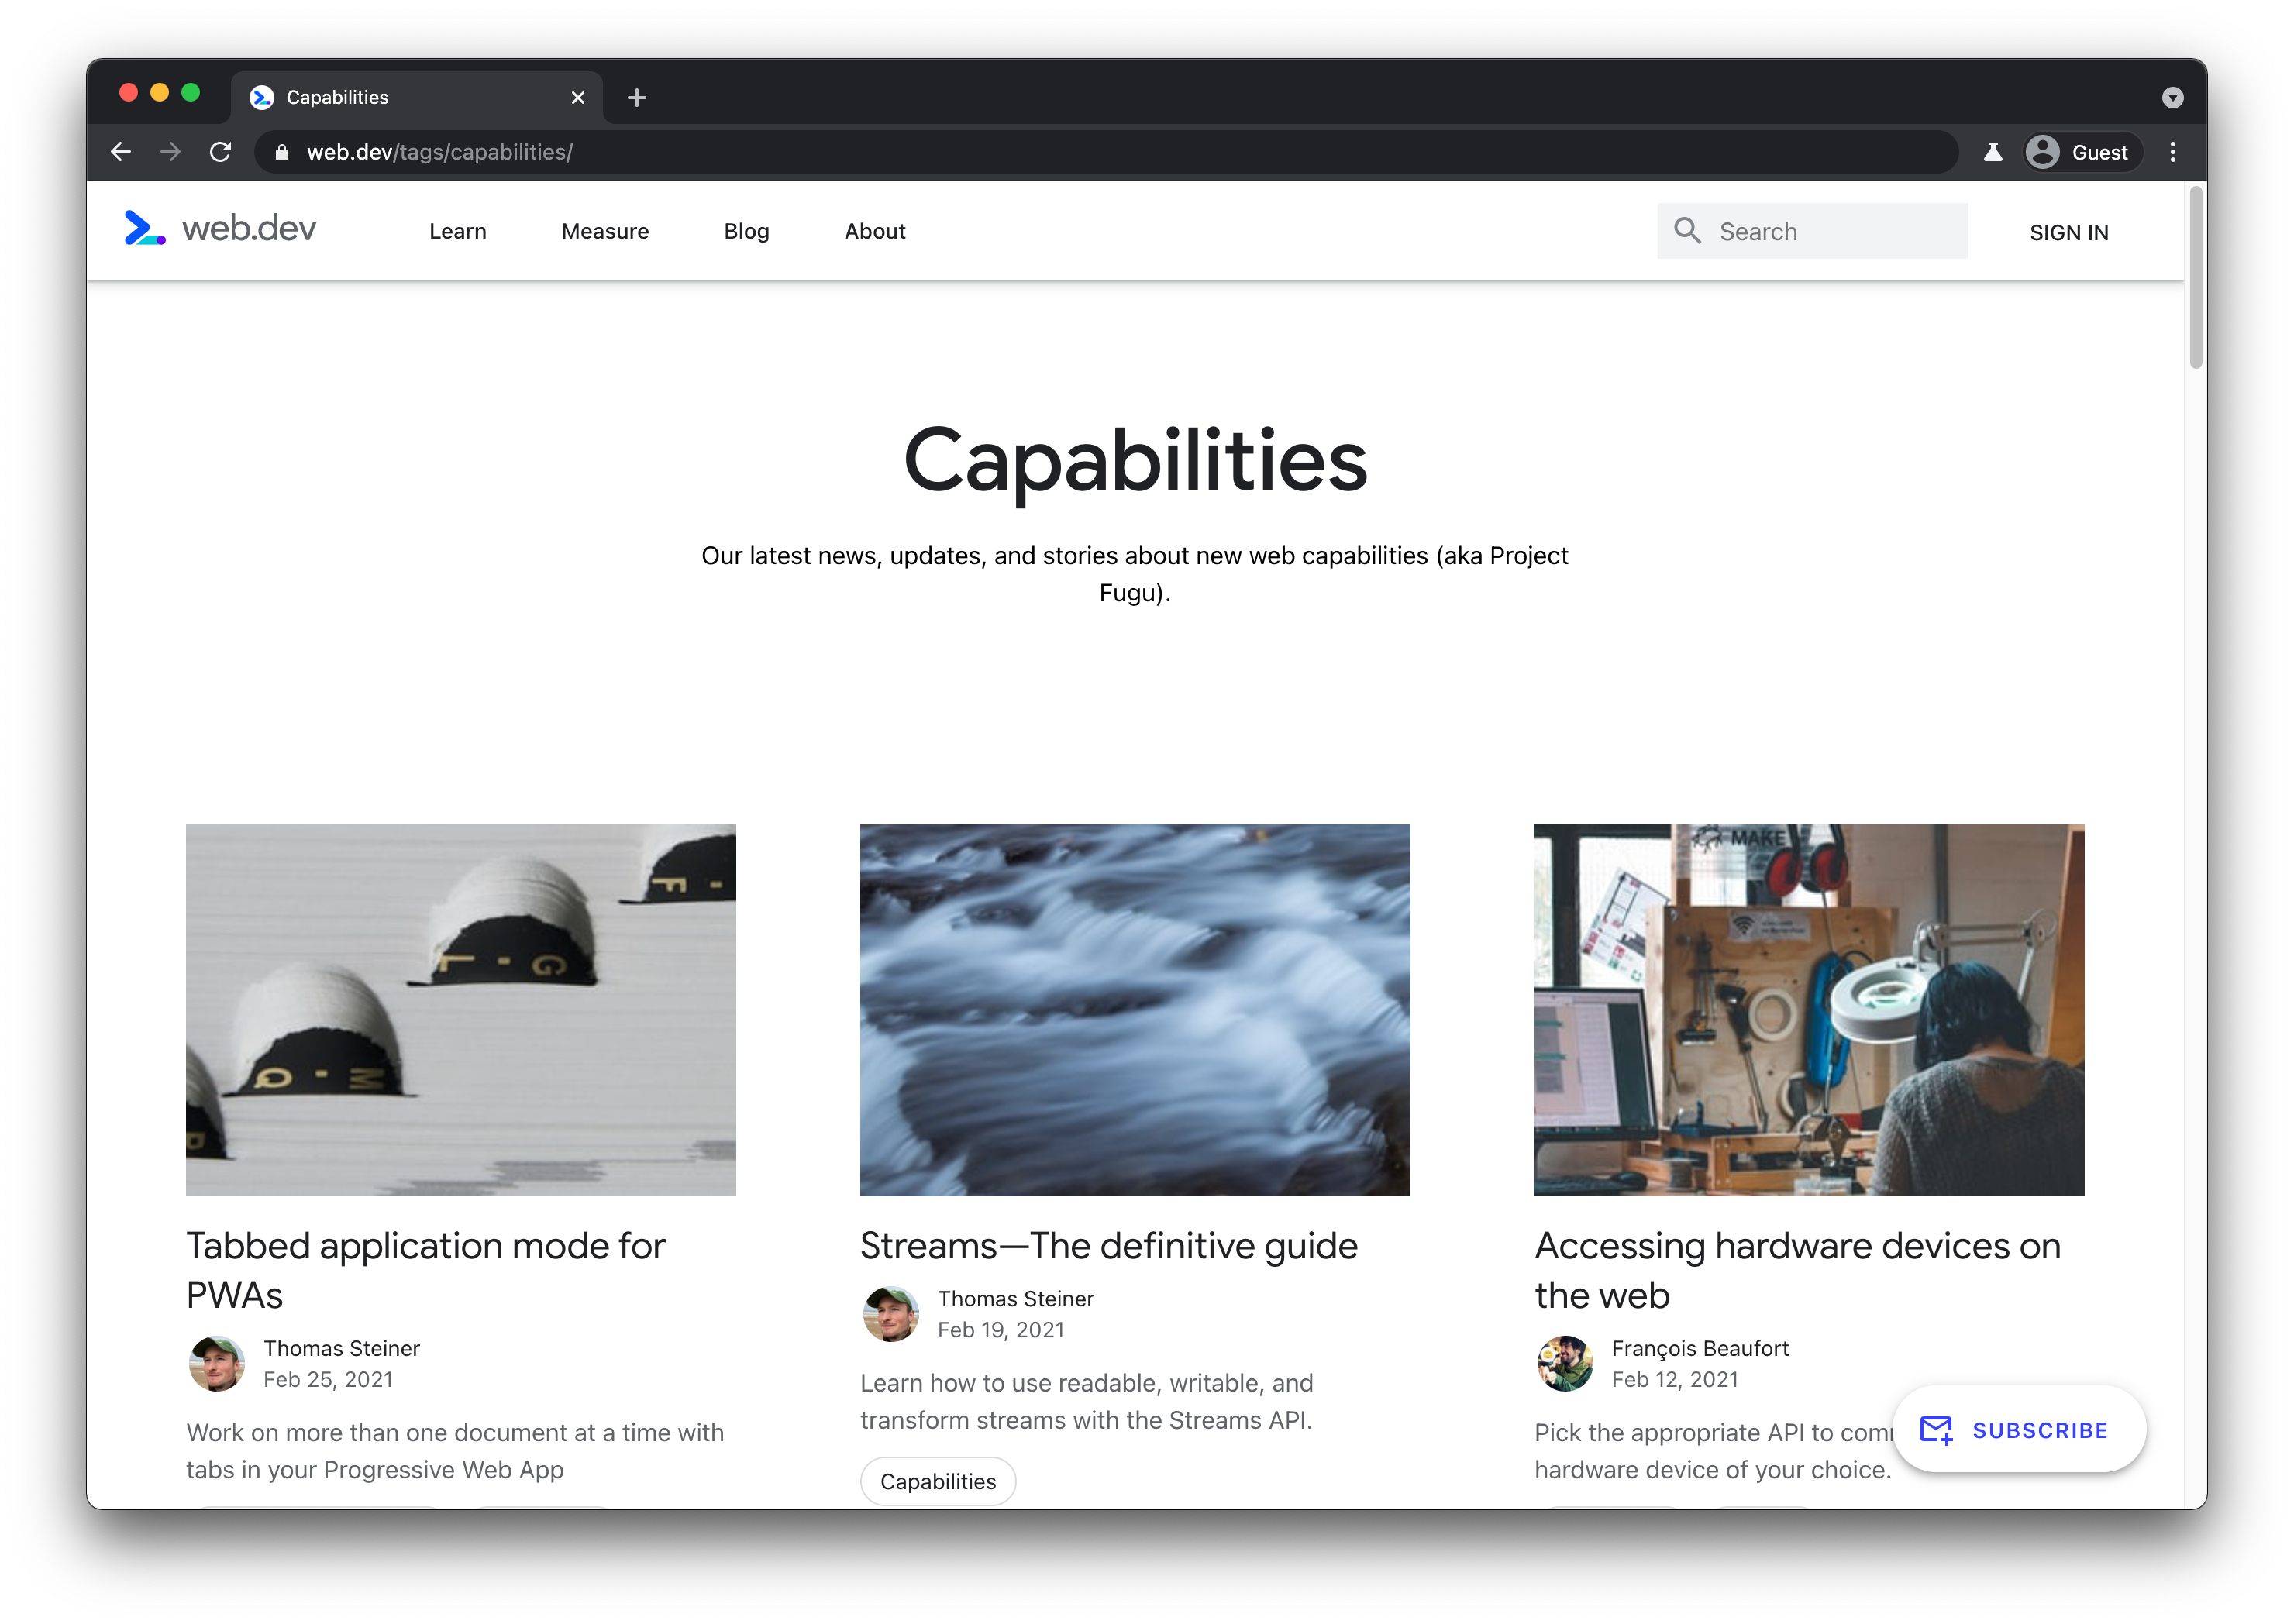Screen dimensions: 2294x1624
Task: Click the SUBSCRIBE envelope icon
Action: point(1934,1429)
